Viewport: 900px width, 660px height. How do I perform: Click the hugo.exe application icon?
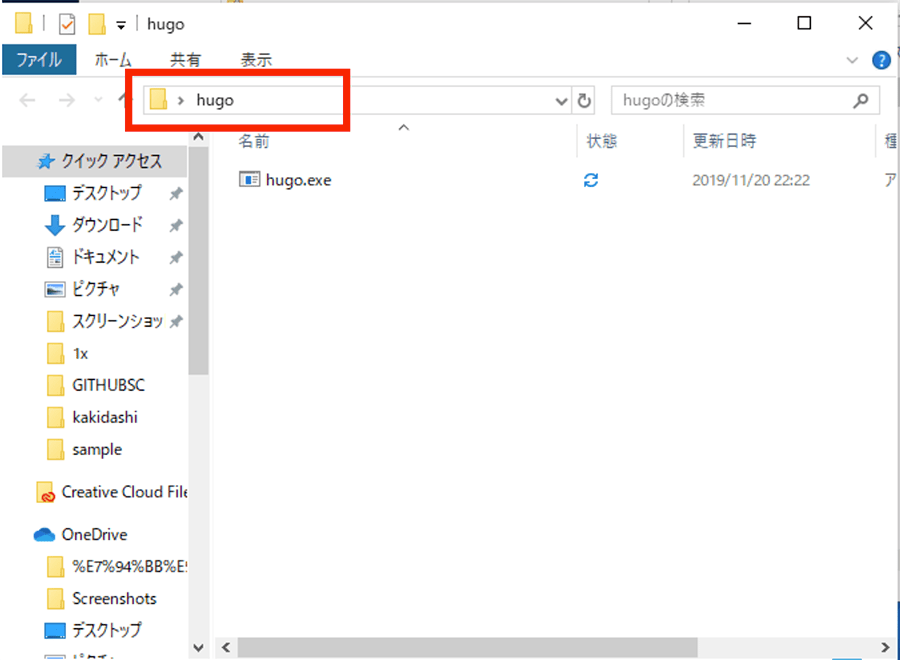[249, 180]
